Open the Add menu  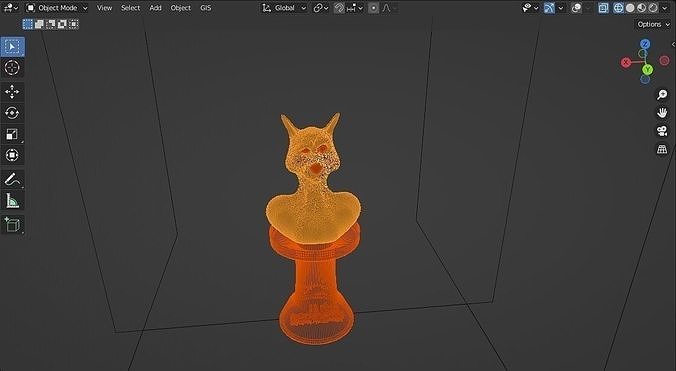click(155, 8)
